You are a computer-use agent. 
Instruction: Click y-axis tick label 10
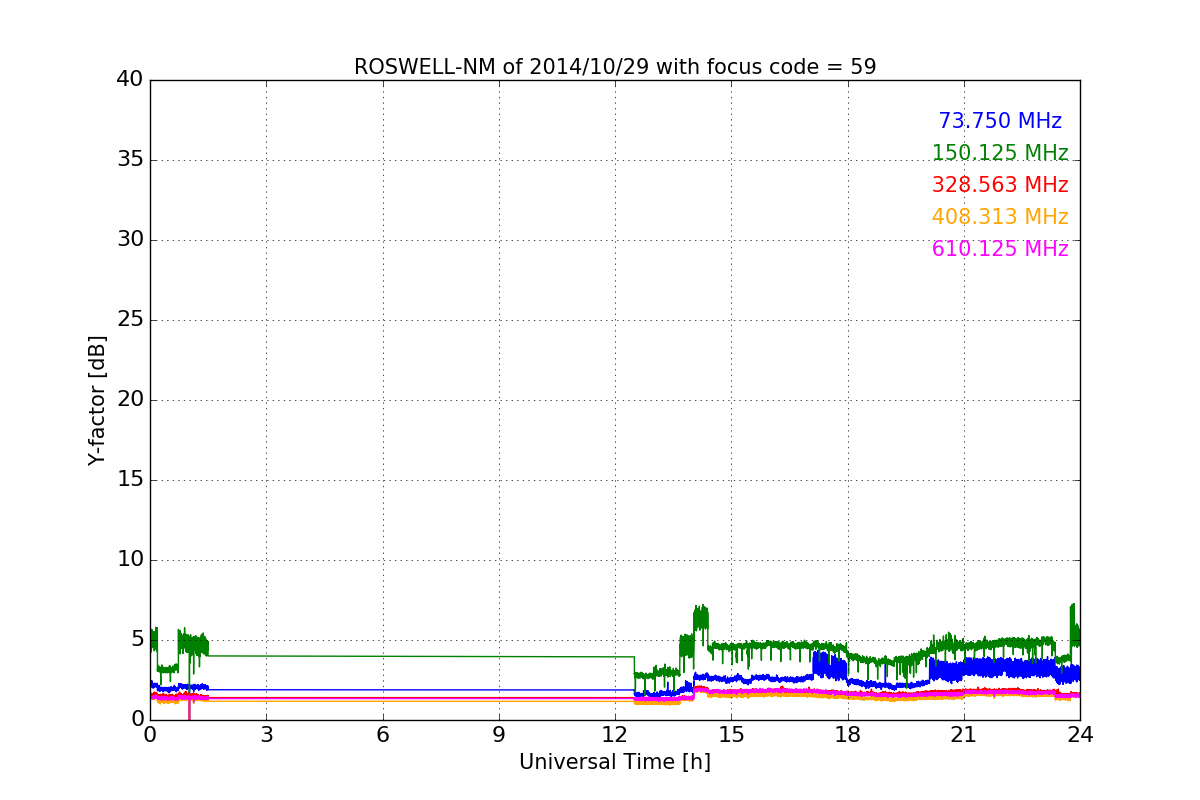129,560
